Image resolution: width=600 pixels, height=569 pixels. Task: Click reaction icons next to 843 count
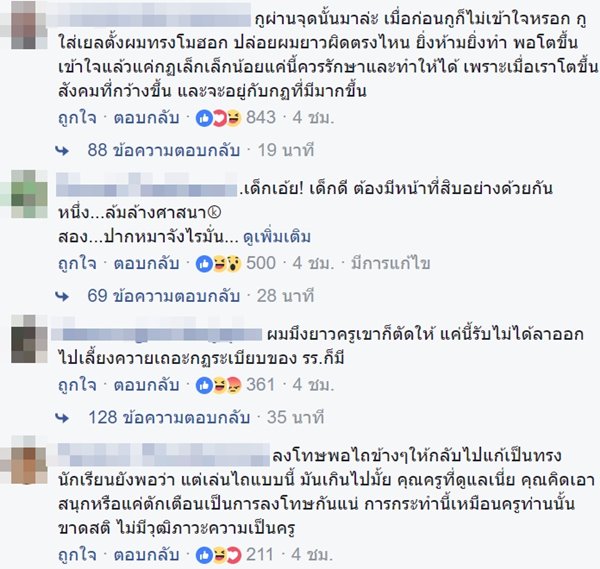click(218, 118)
